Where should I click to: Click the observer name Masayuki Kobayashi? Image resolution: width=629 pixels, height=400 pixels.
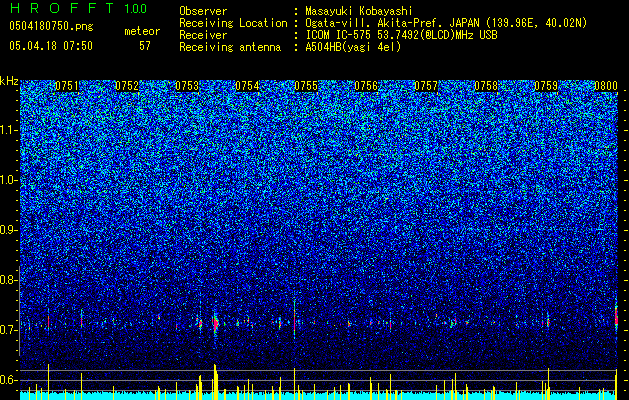[359, 11]
